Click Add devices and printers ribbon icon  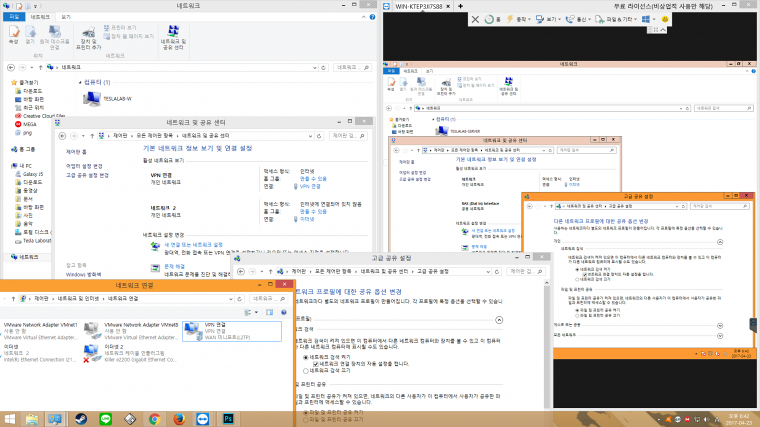(x=88, y=38)
